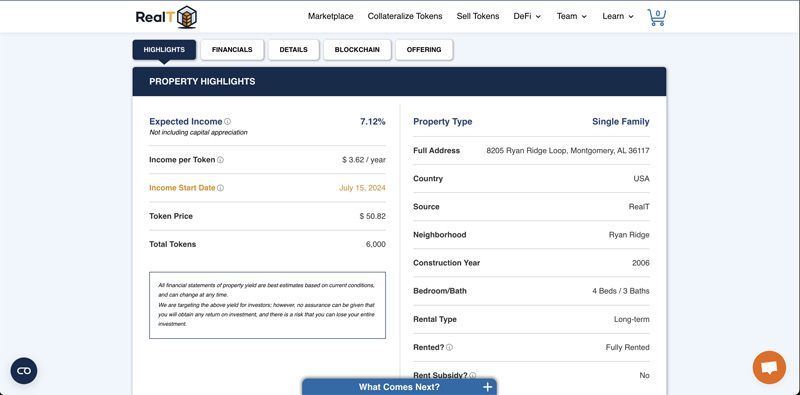
Task: Open Sell Tokens page
Action: click(x=478, y=16)
